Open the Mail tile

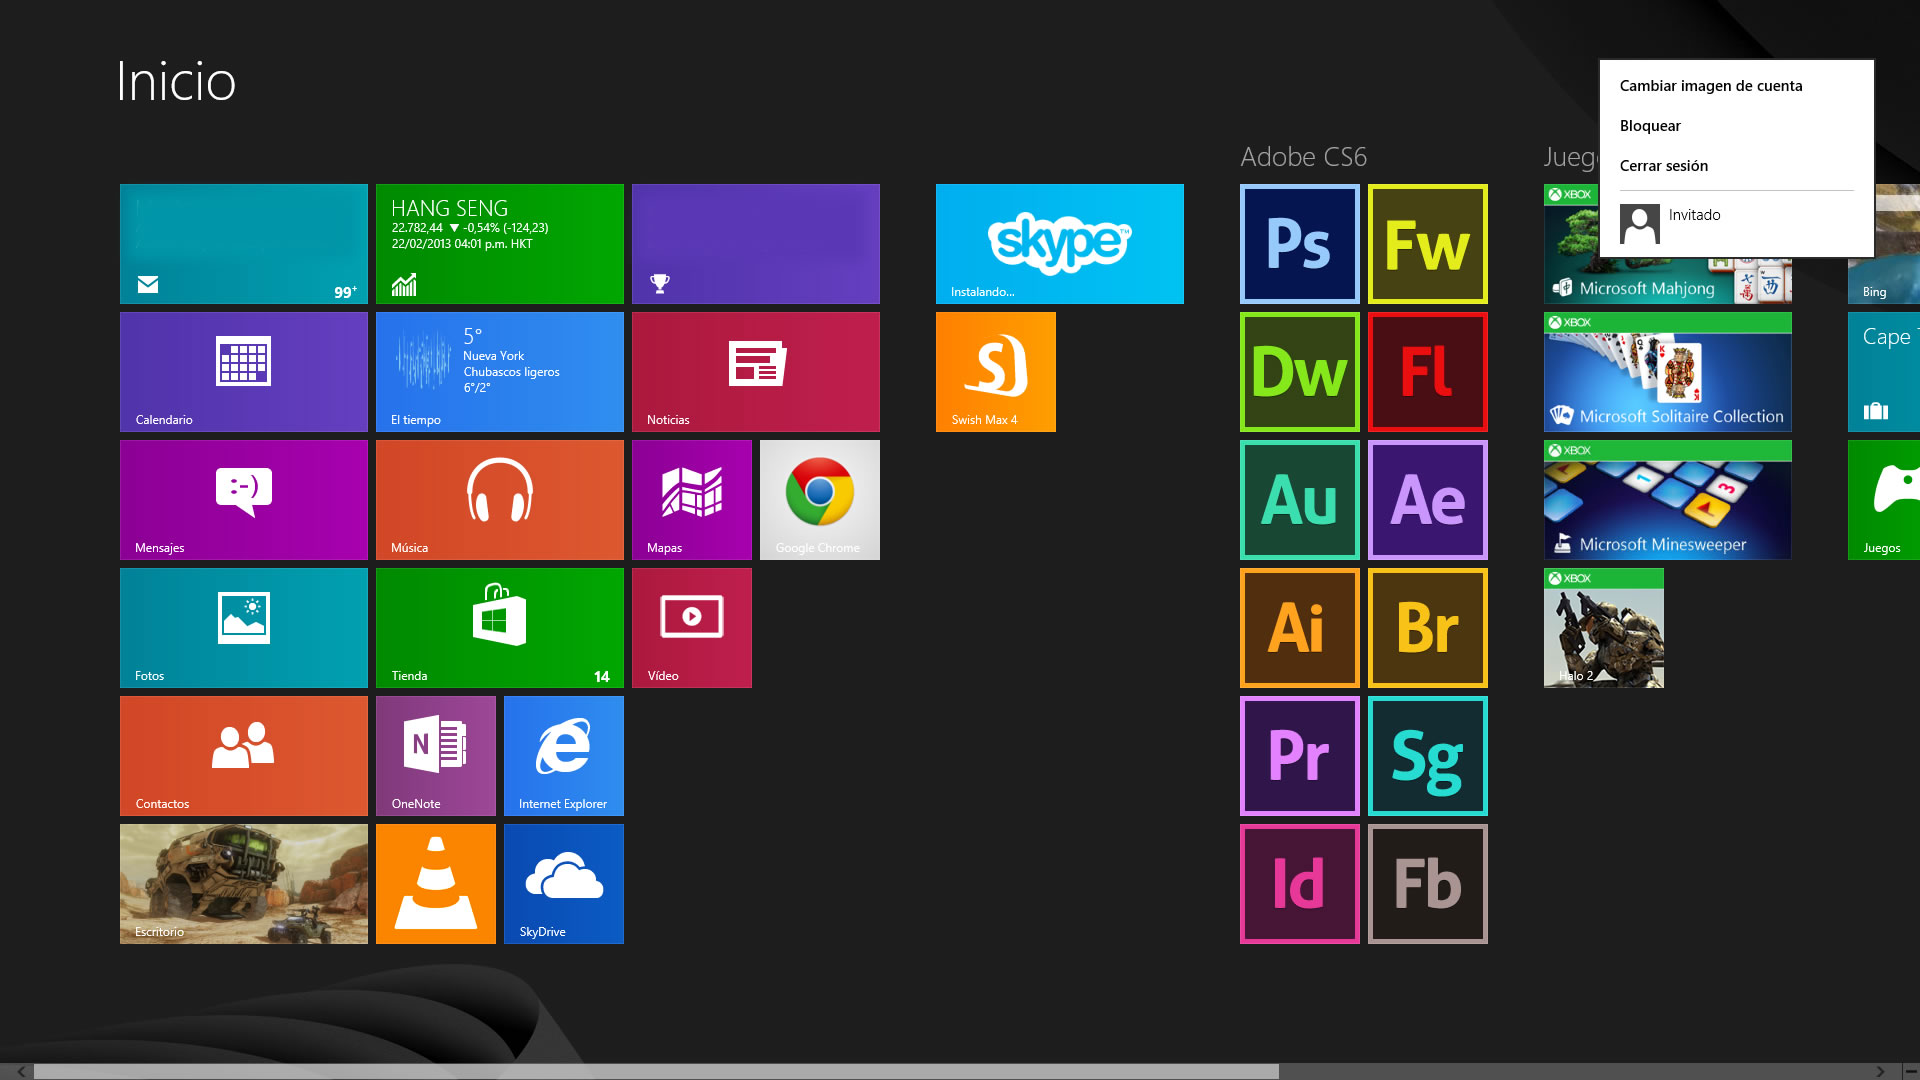coord(244,244)
